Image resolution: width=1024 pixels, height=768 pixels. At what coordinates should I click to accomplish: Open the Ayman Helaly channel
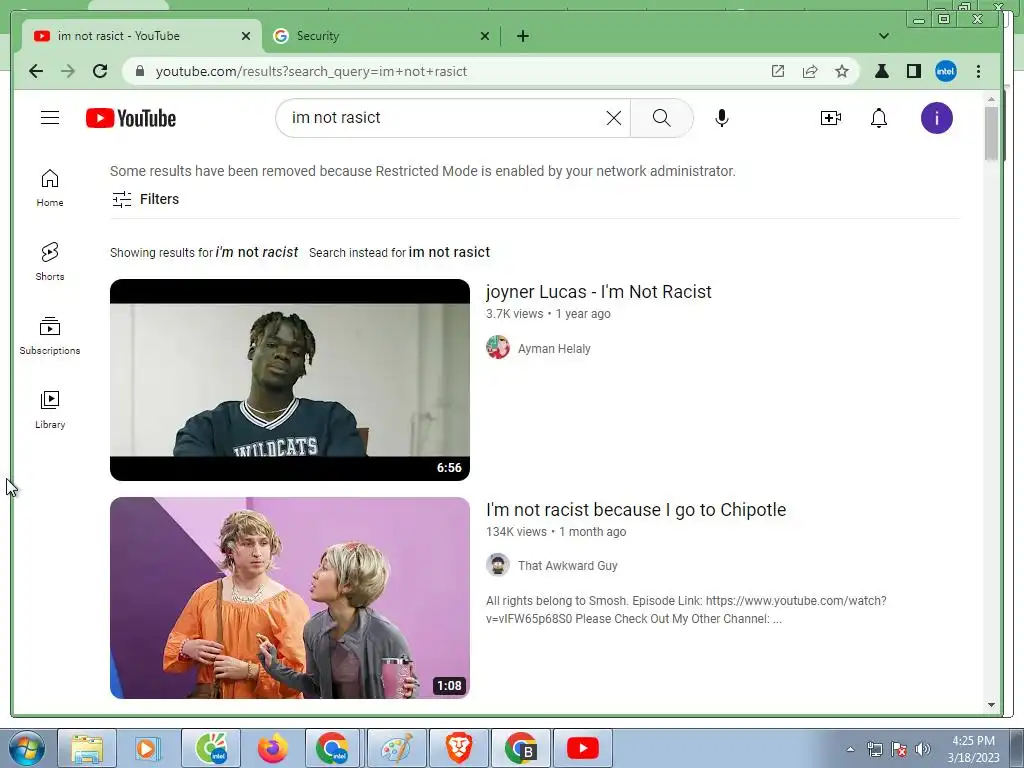[x=554, y=349]
